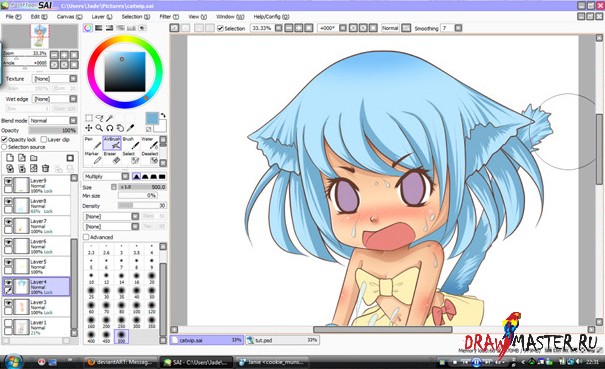
Task: Select the Magic Wand tool
Action: point(110,118)
